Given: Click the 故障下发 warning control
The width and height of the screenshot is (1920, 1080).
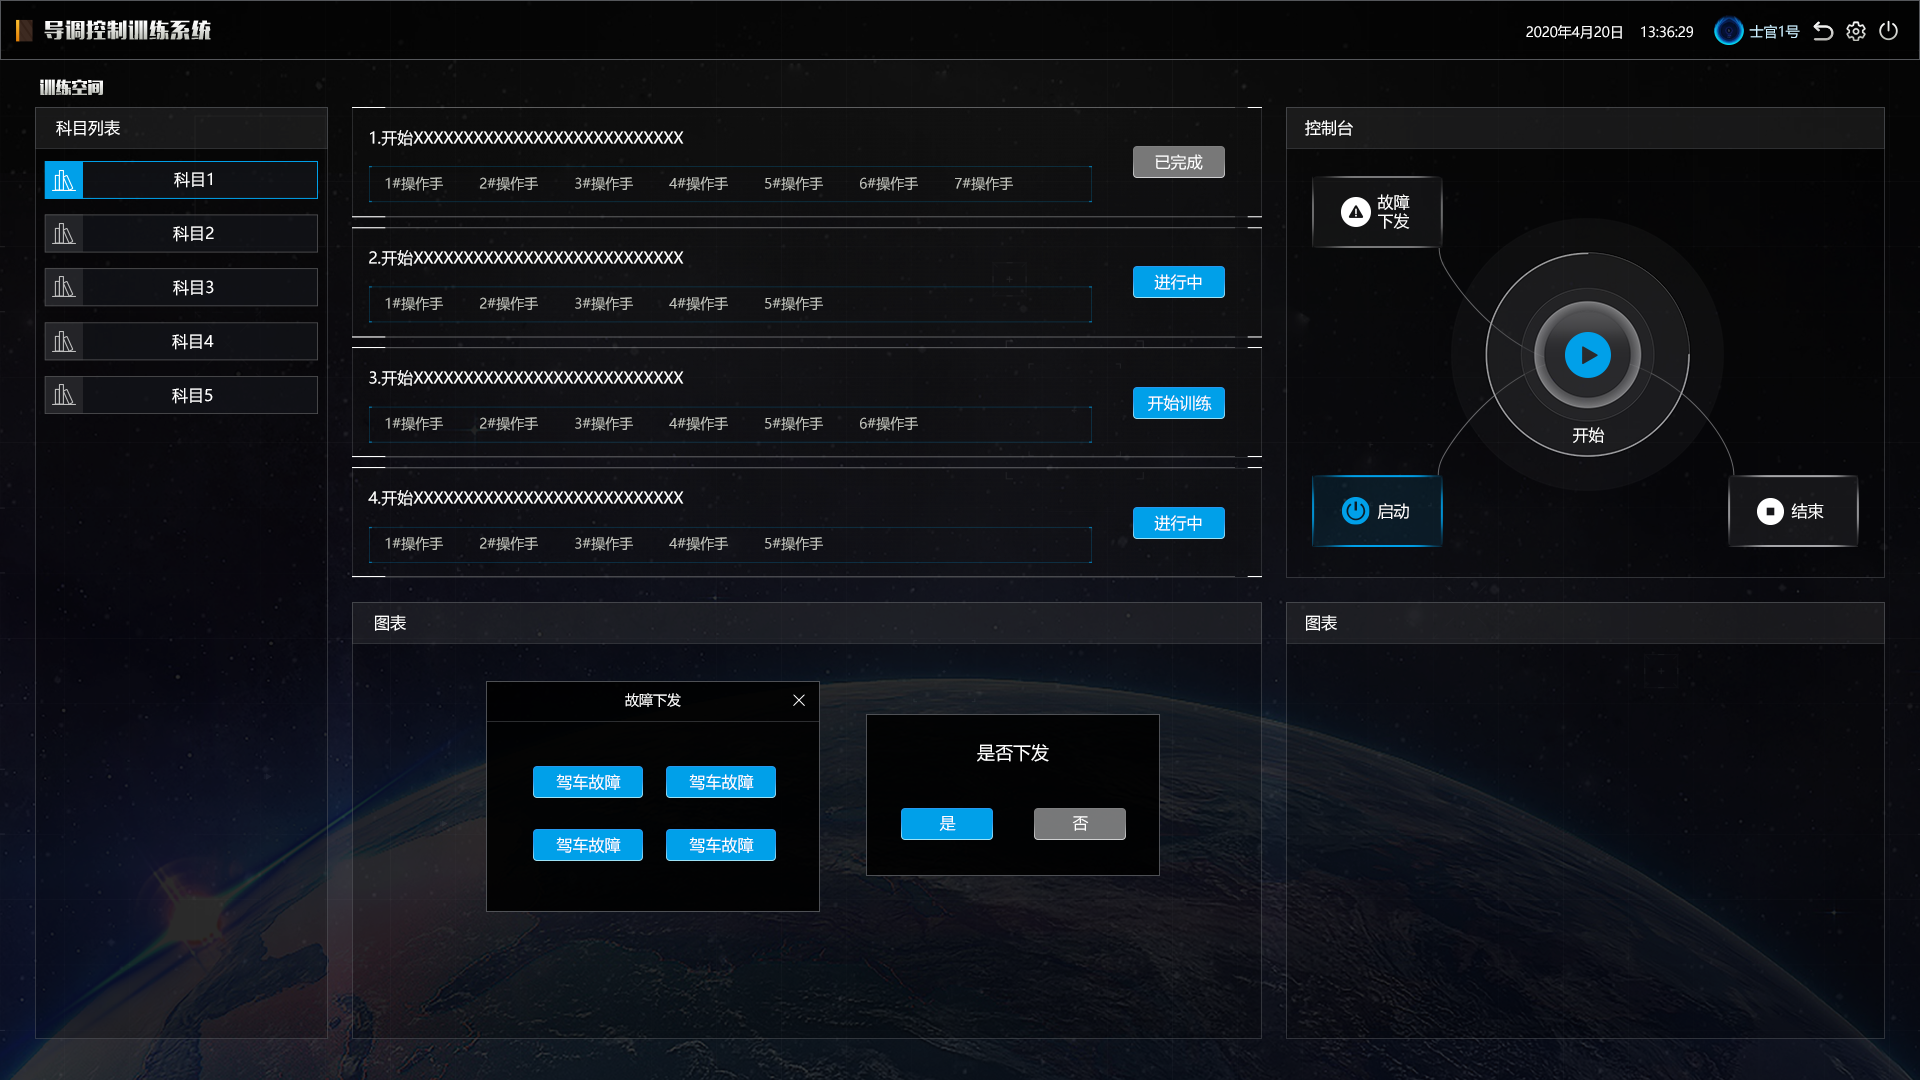Looking at the screenshot, I should coord(1376,212).
